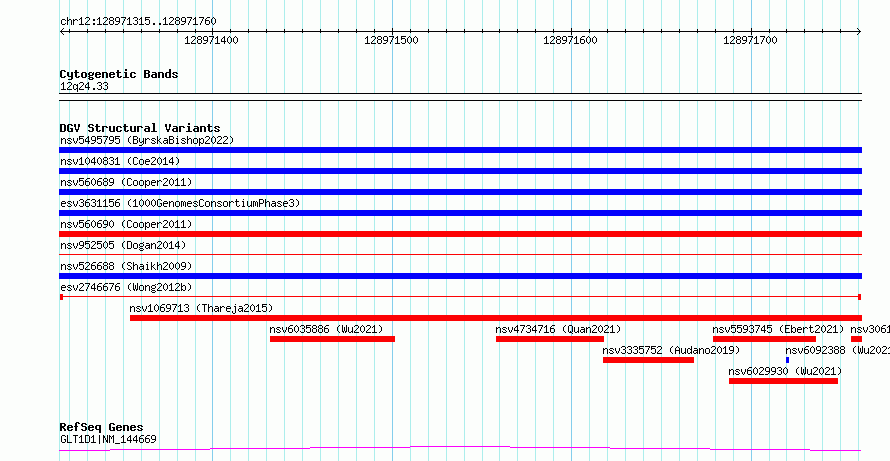Open the nsv5593745 (Ebert2021) label
This screenshot has width=890, height=461.
[778, 329]
